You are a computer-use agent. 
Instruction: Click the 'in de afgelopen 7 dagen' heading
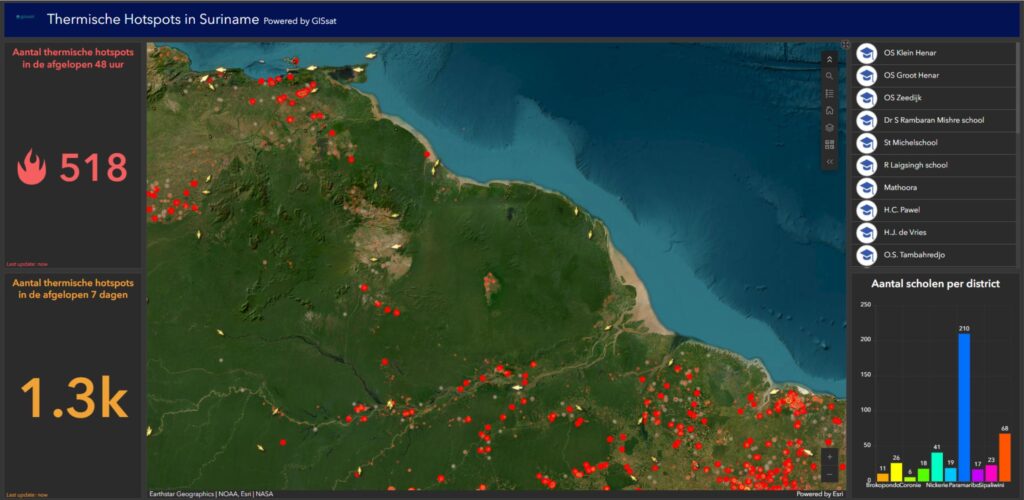click(73, 295)
